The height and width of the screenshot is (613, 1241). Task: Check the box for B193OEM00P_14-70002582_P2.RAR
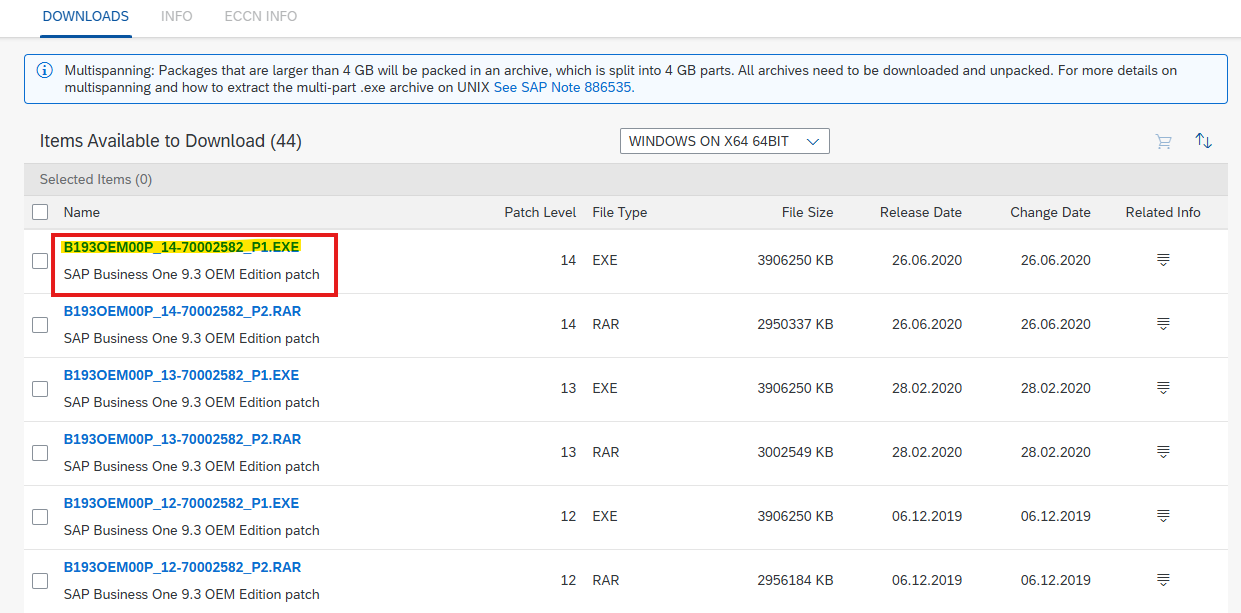(x=40, y=325)
